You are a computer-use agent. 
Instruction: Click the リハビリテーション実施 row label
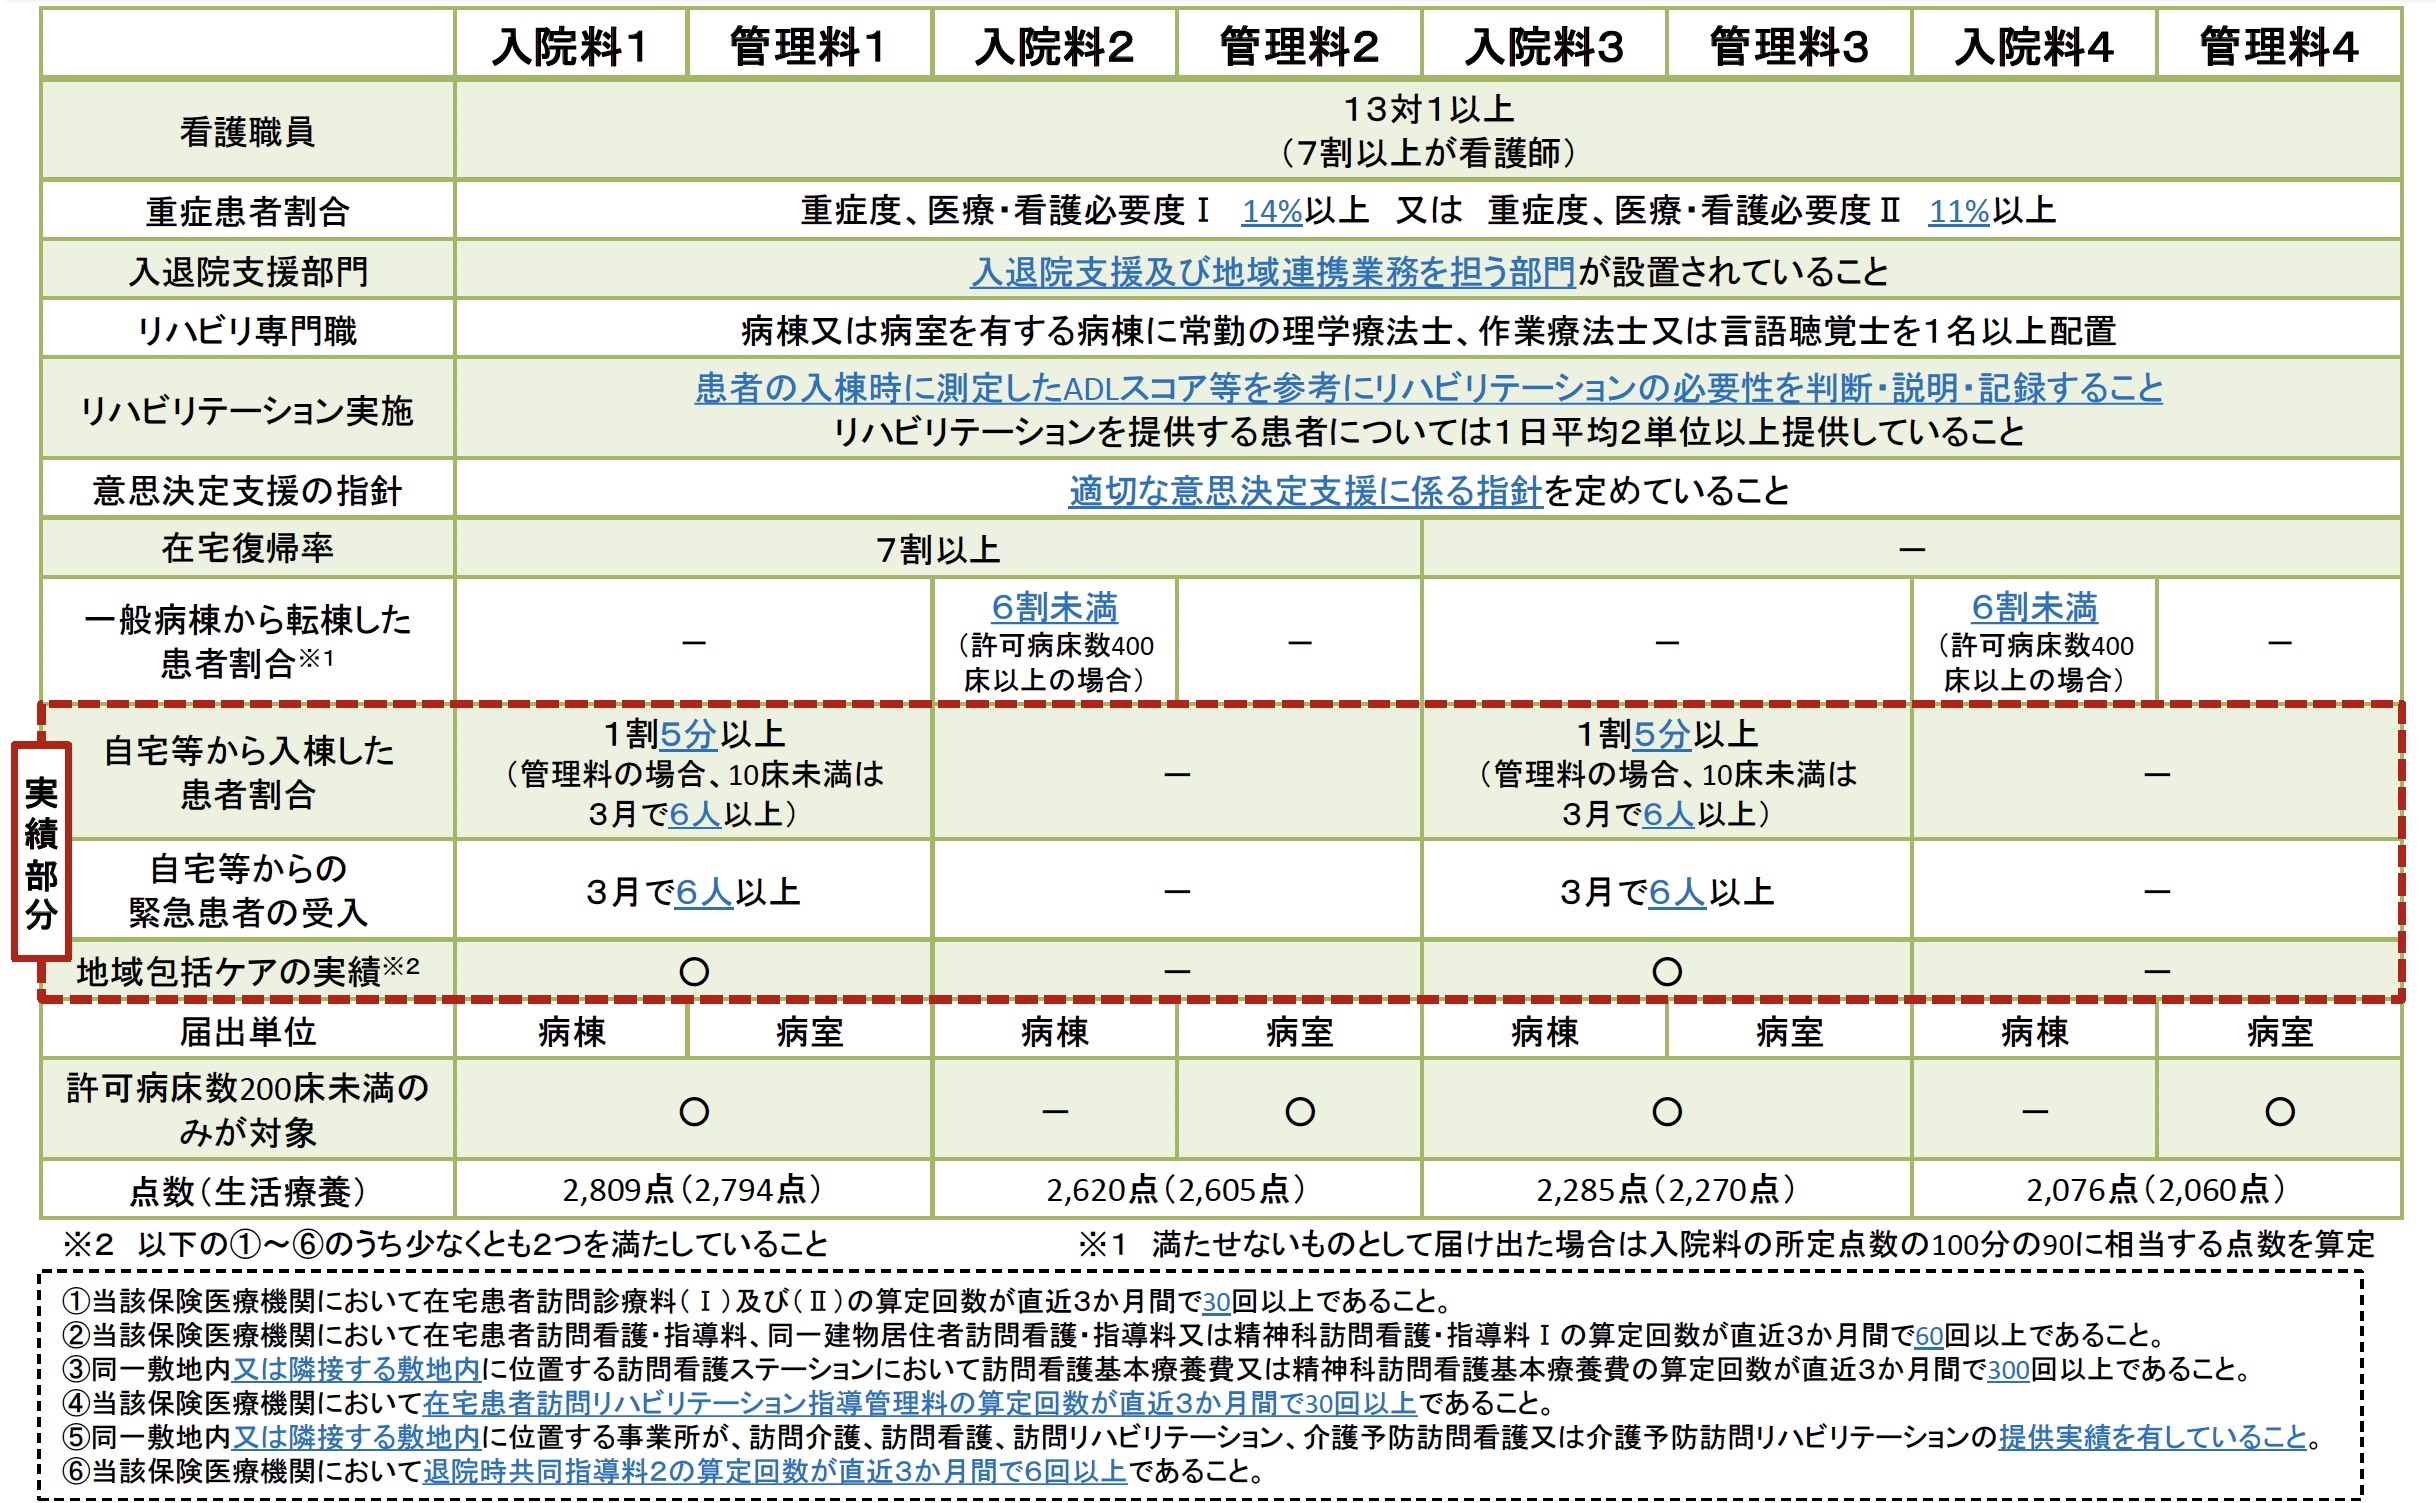247,410
